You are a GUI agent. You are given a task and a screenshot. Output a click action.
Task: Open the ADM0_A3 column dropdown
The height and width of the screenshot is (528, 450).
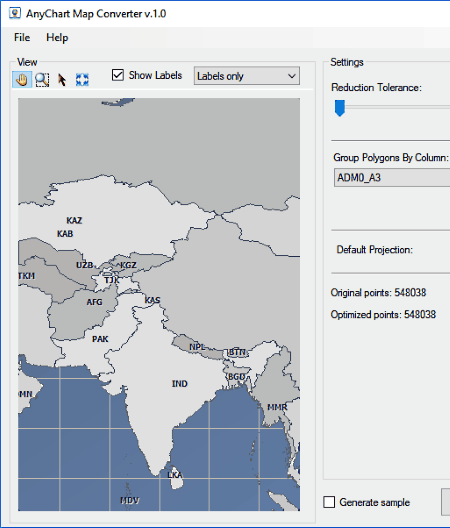pyautogui.click(x=392, y=177)
